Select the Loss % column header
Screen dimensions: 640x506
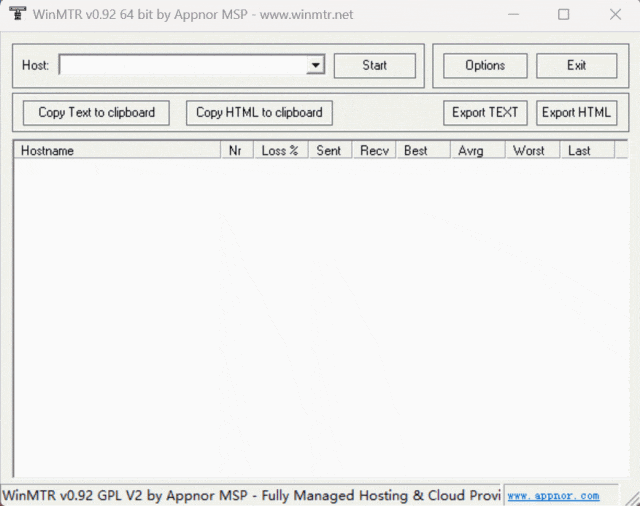(x=281, y=151)
